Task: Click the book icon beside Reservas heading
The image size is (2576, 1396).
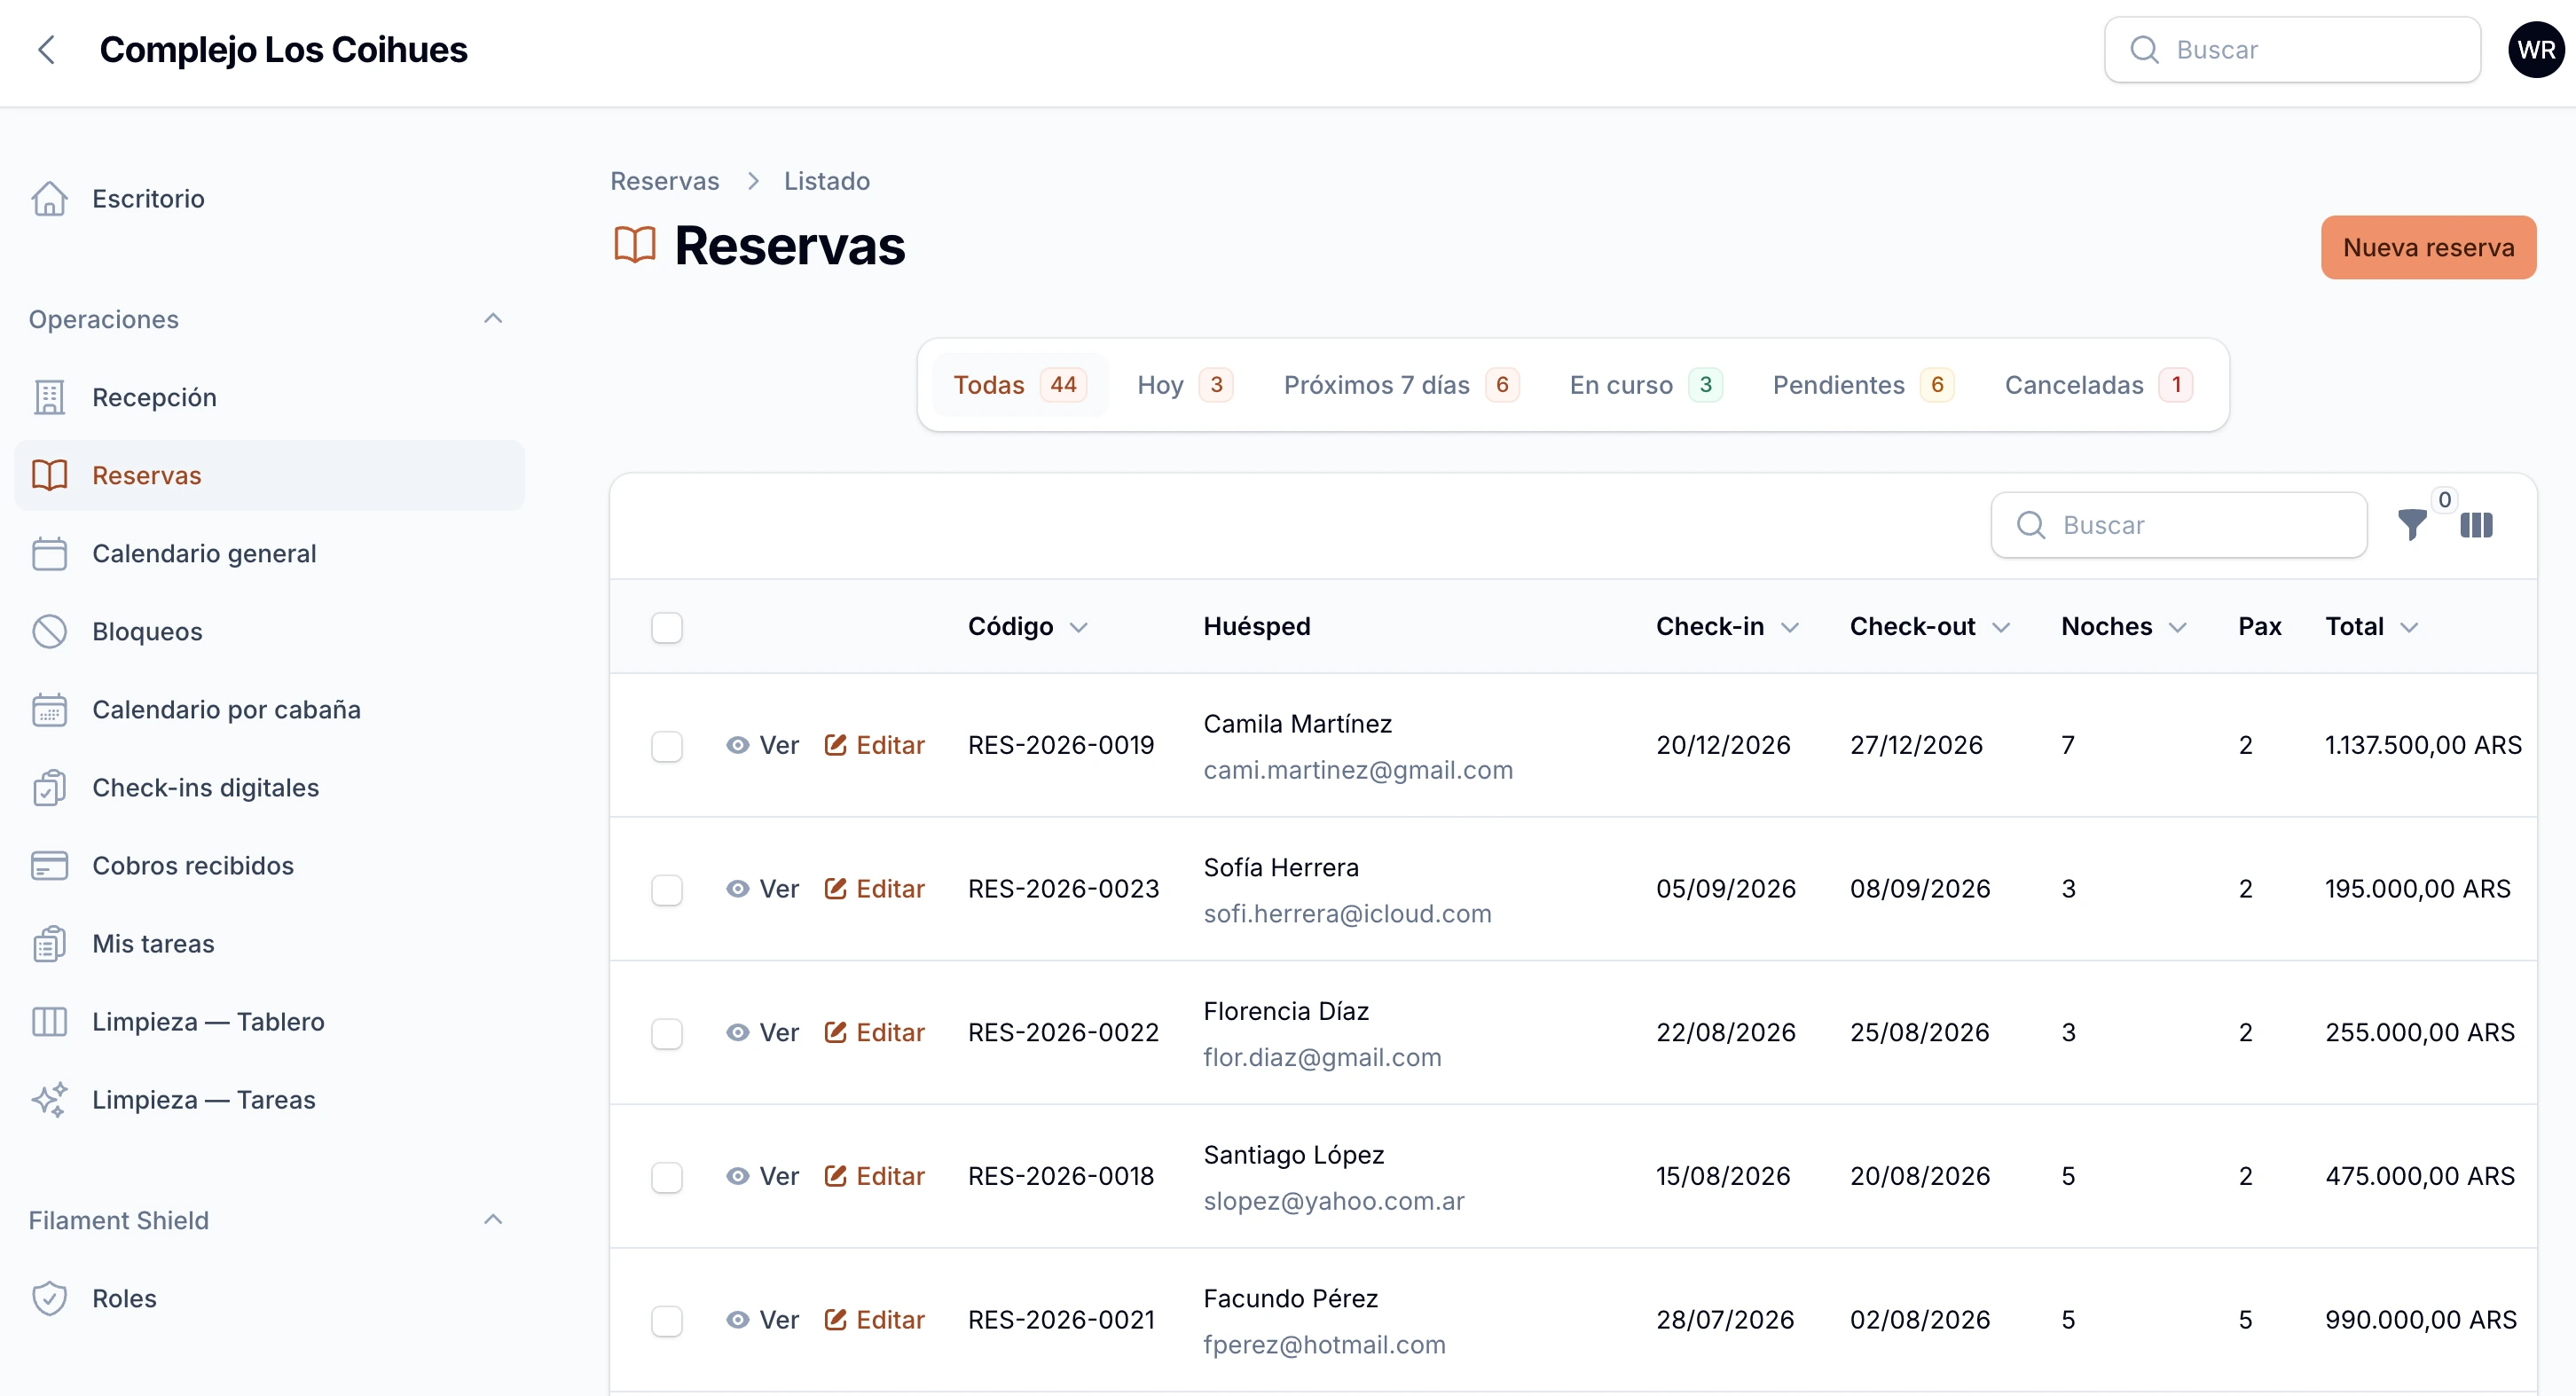Action: [635, 245]
